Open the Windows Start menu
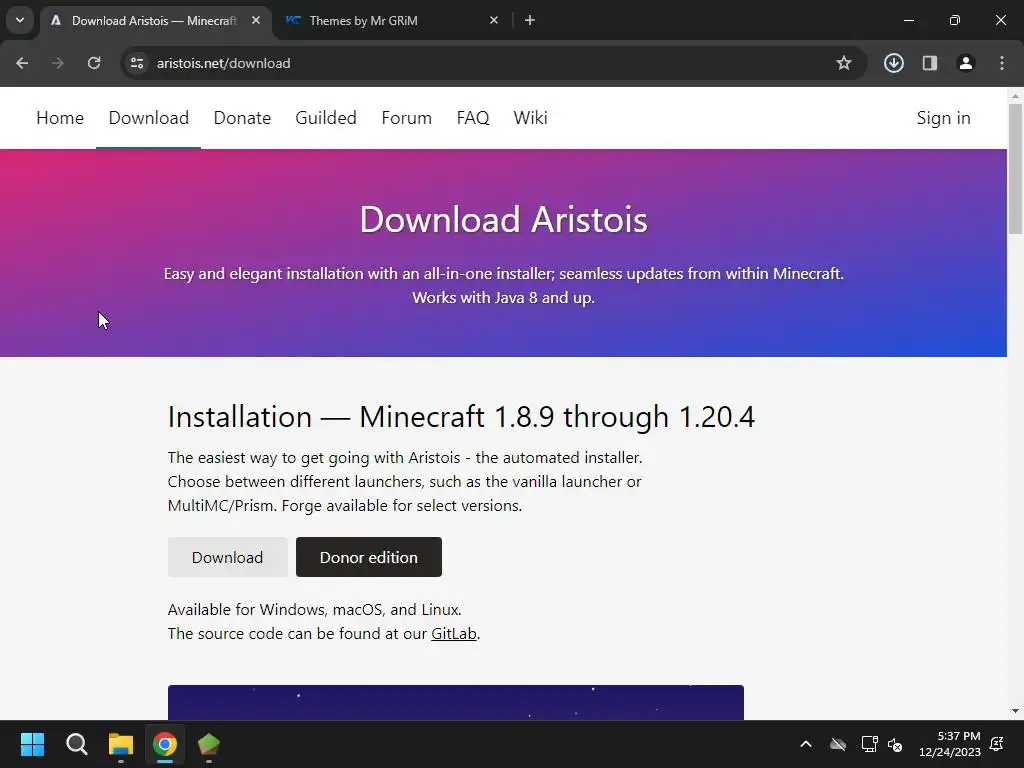Image resolution: width=1024 pixels, height=768 pixels. (32, 744)
